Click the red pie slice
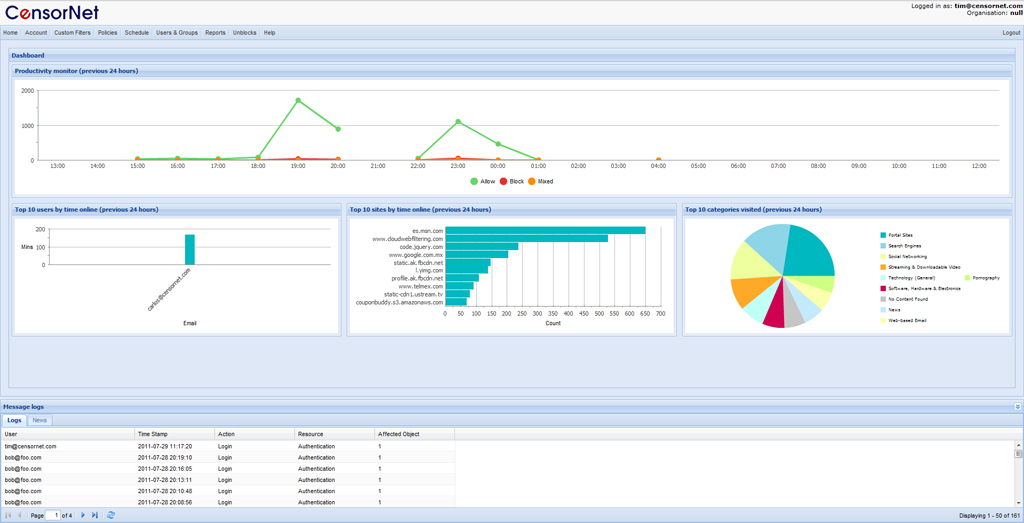Screen dimensions: 1024x523 (x=774, y=310)
